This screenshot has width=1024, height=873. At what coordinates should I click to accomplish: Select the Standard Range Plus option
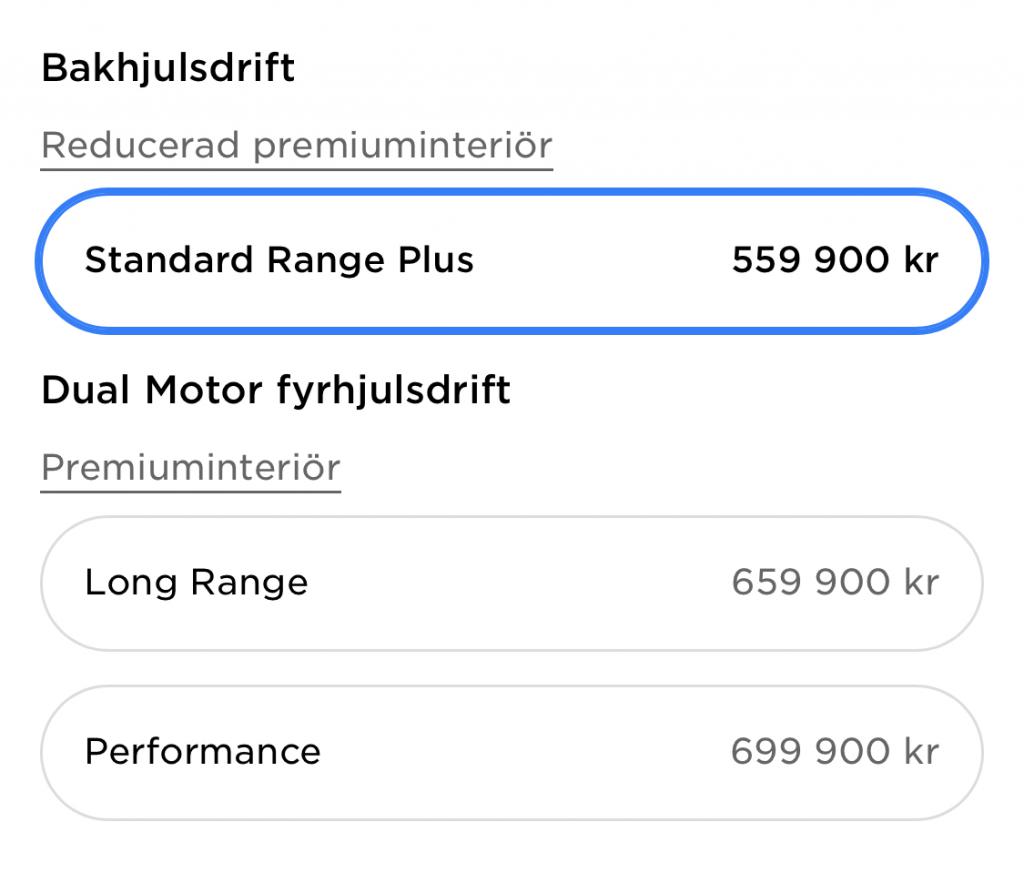coord(512,261)
